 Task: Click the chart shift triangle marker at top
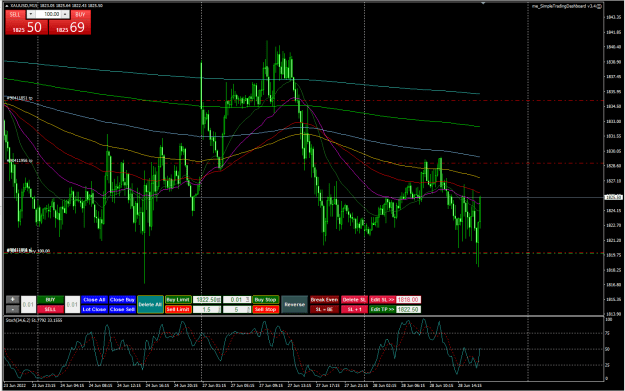tap(483, 3)
